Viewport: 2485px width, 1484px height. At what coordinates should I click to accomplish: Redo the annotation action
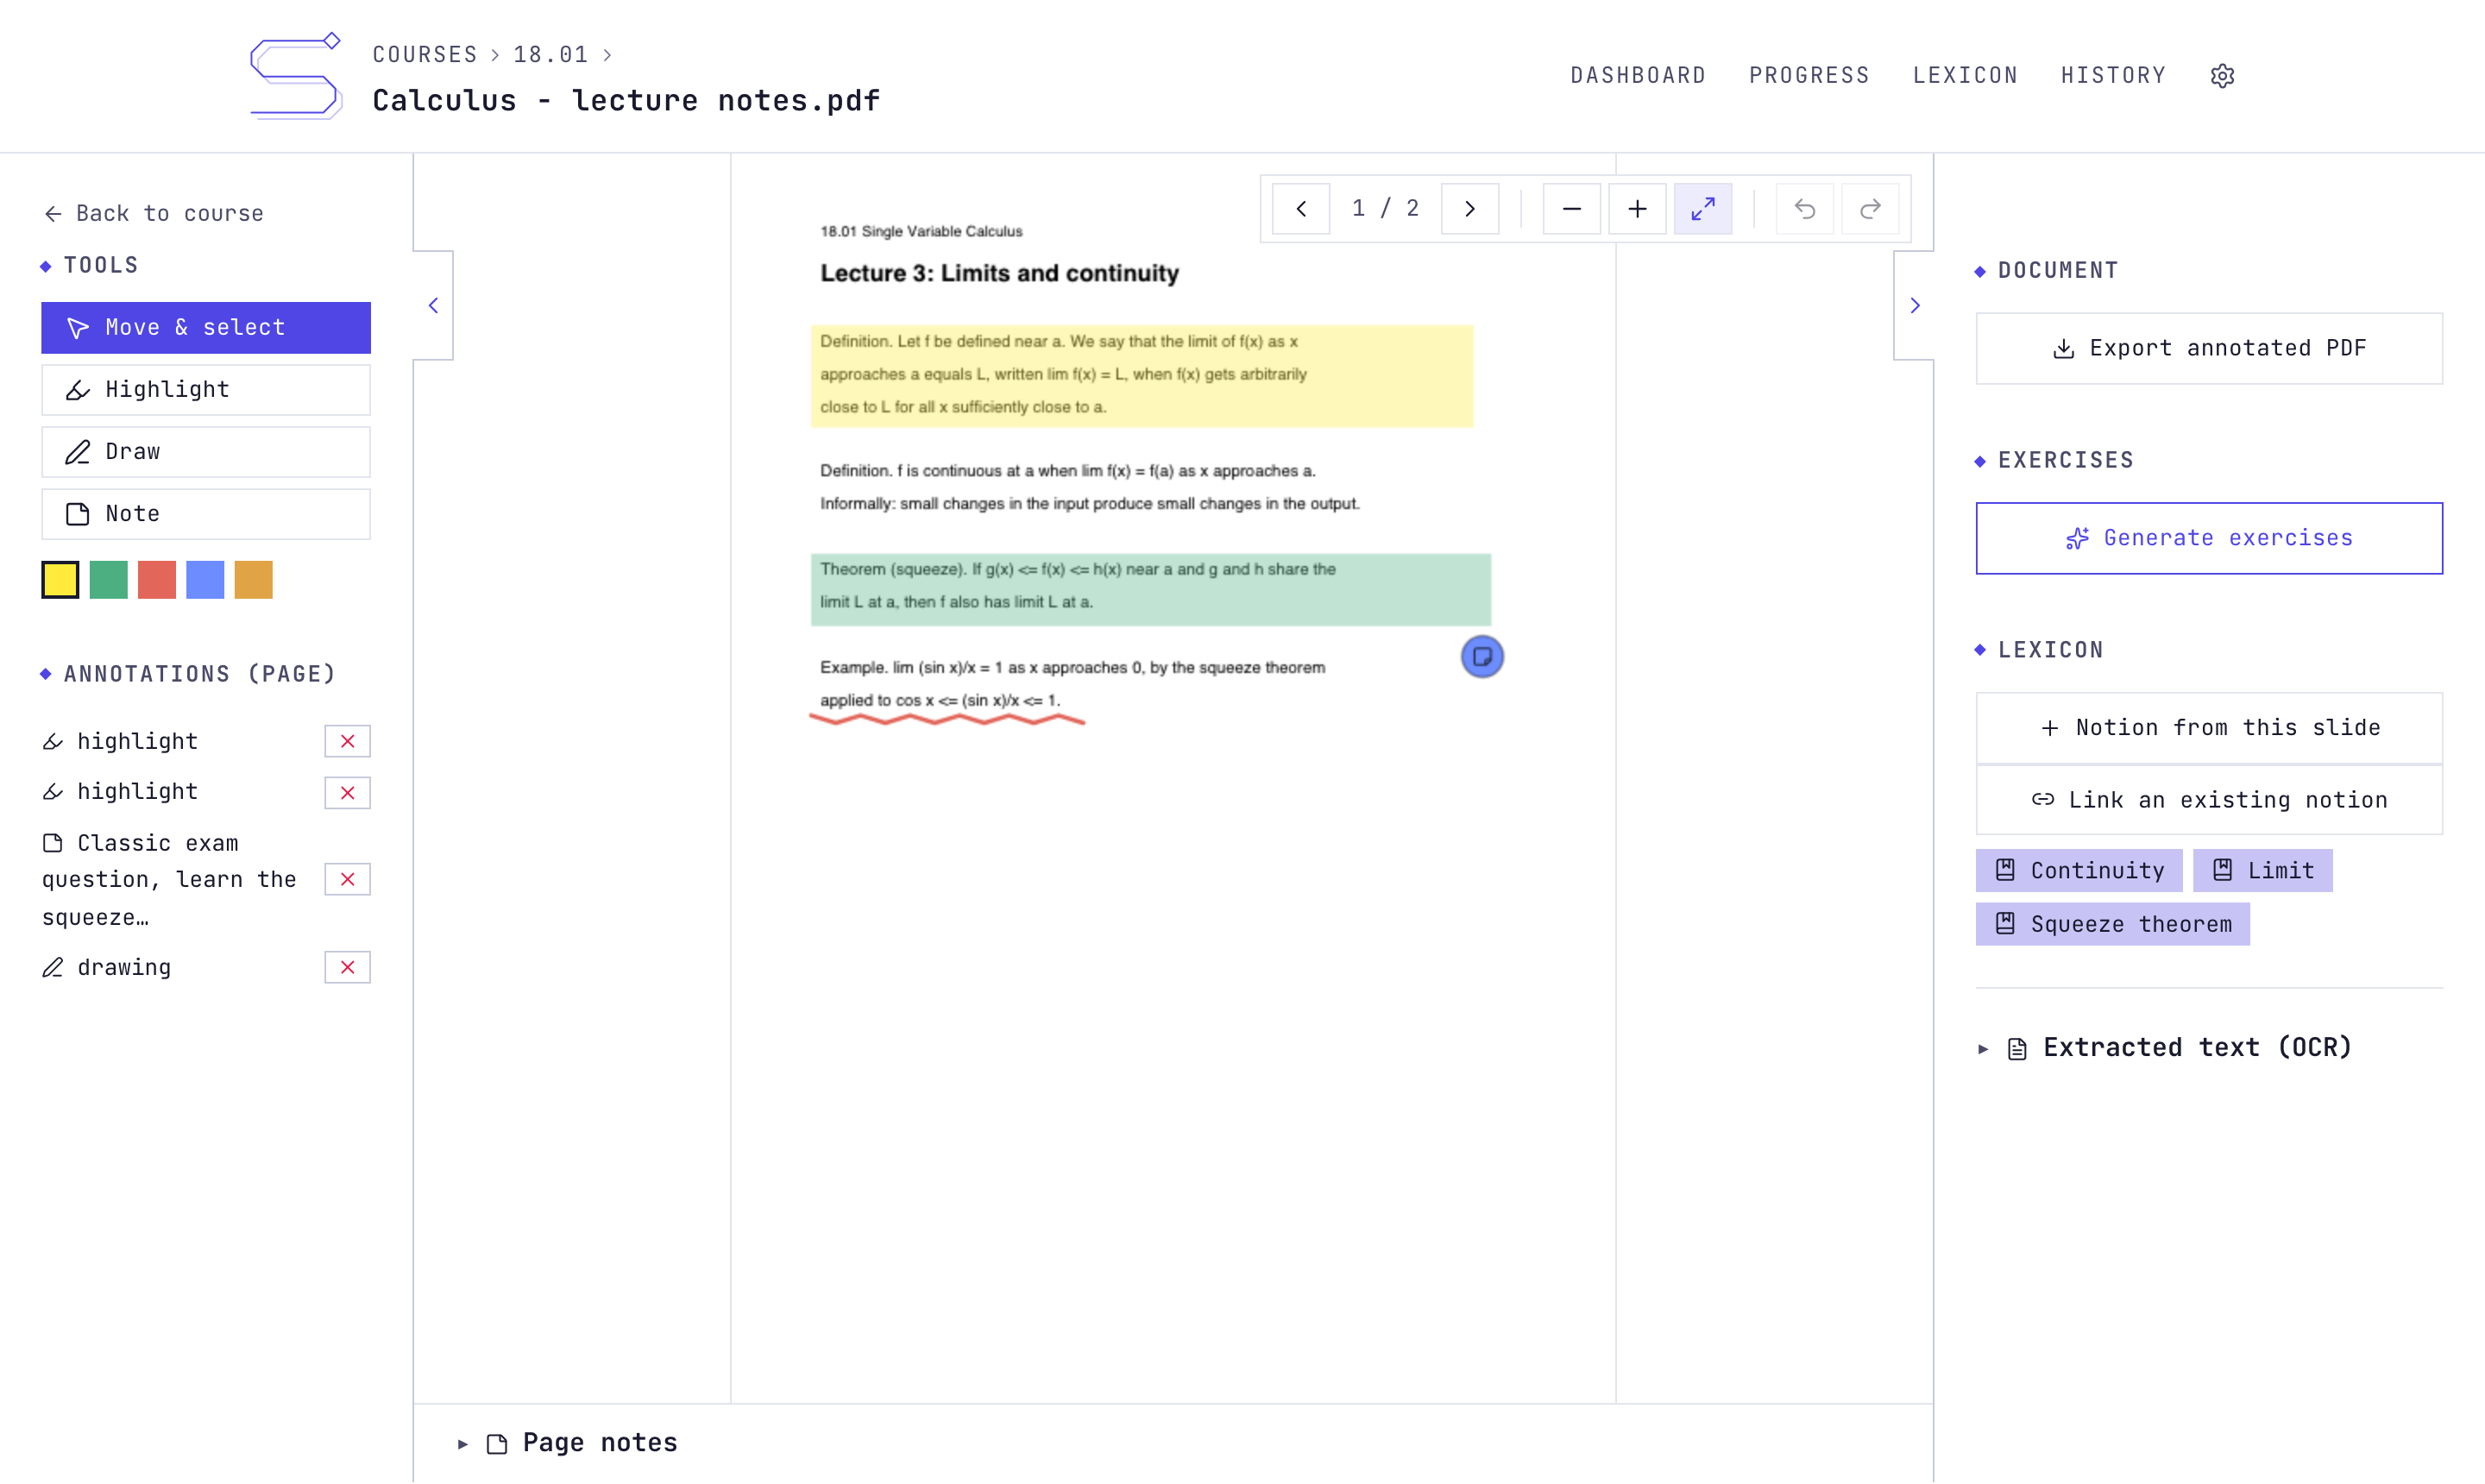pos(1870,209)
